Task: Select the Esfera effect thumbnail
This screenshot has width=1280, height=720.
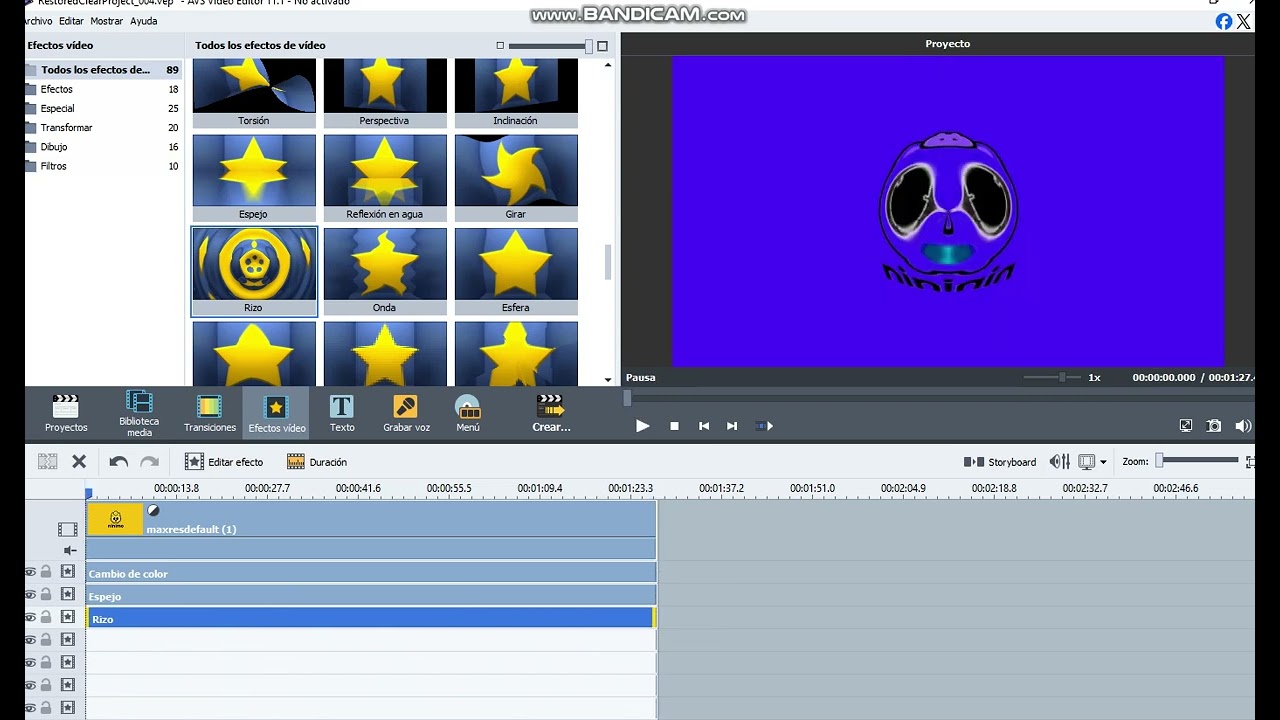Action: click(x=516, y=272)
